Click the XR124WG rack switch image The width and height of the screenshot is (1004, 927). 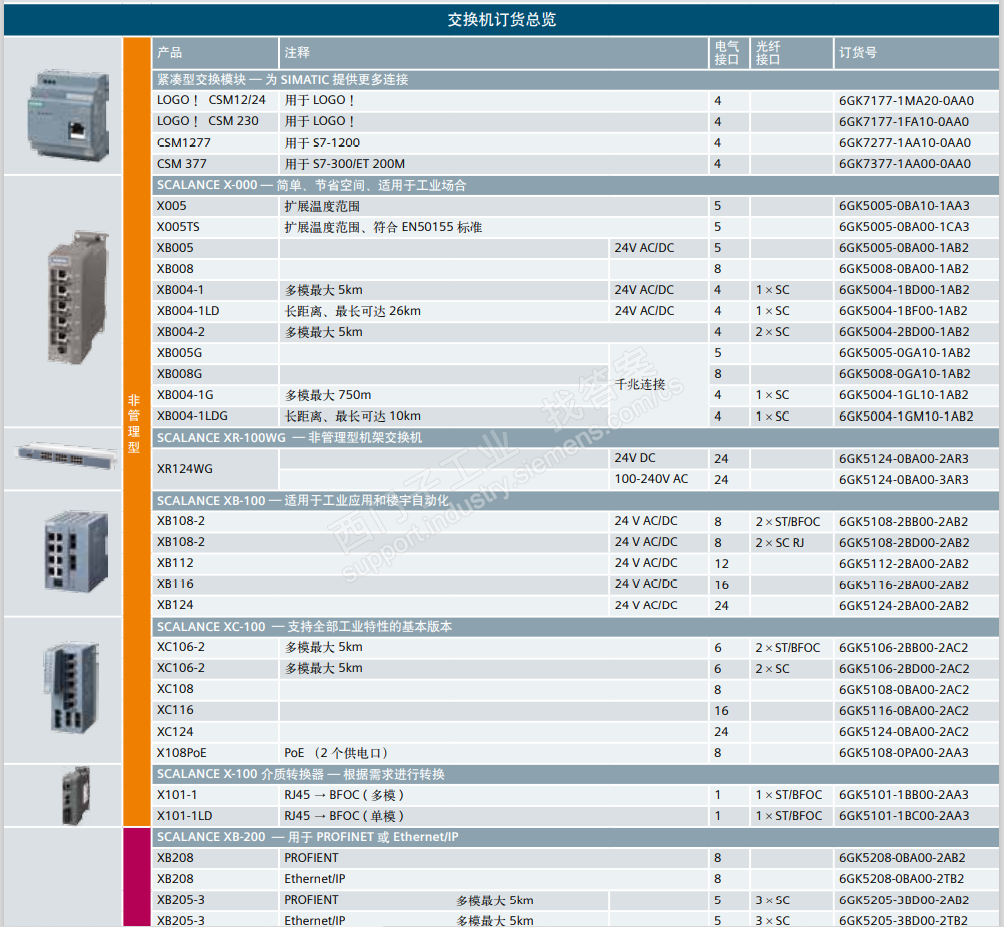[66, 456]
